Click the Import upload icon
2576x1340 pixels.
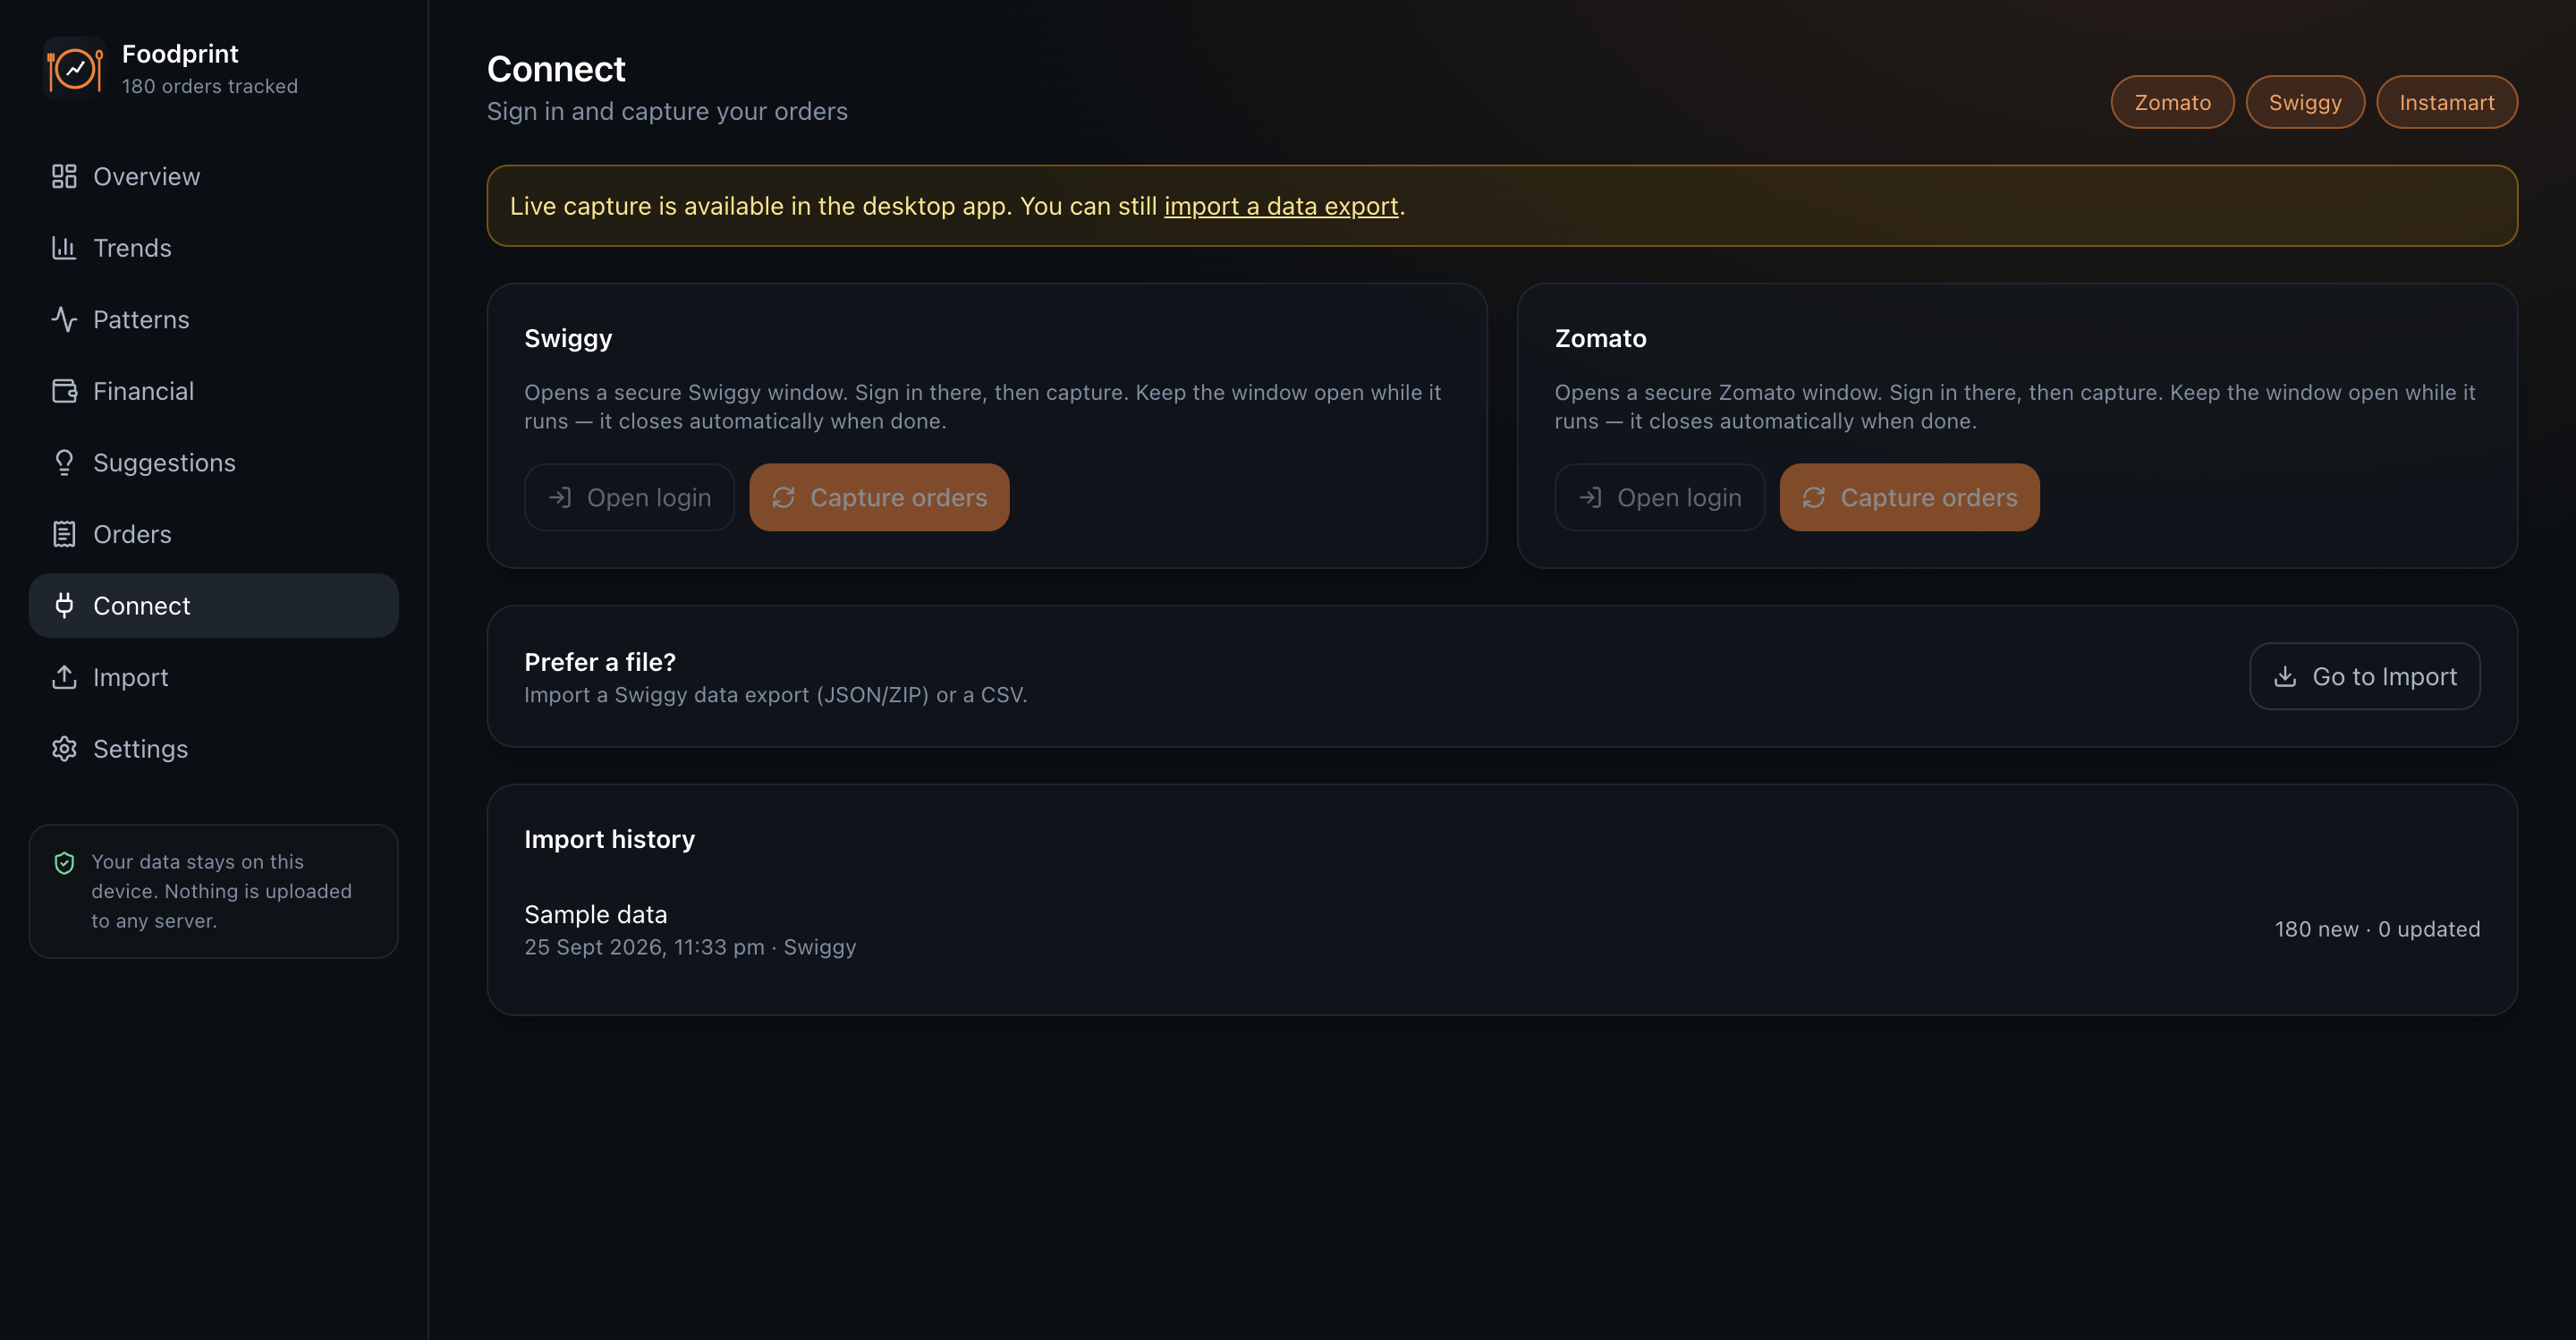64,677
